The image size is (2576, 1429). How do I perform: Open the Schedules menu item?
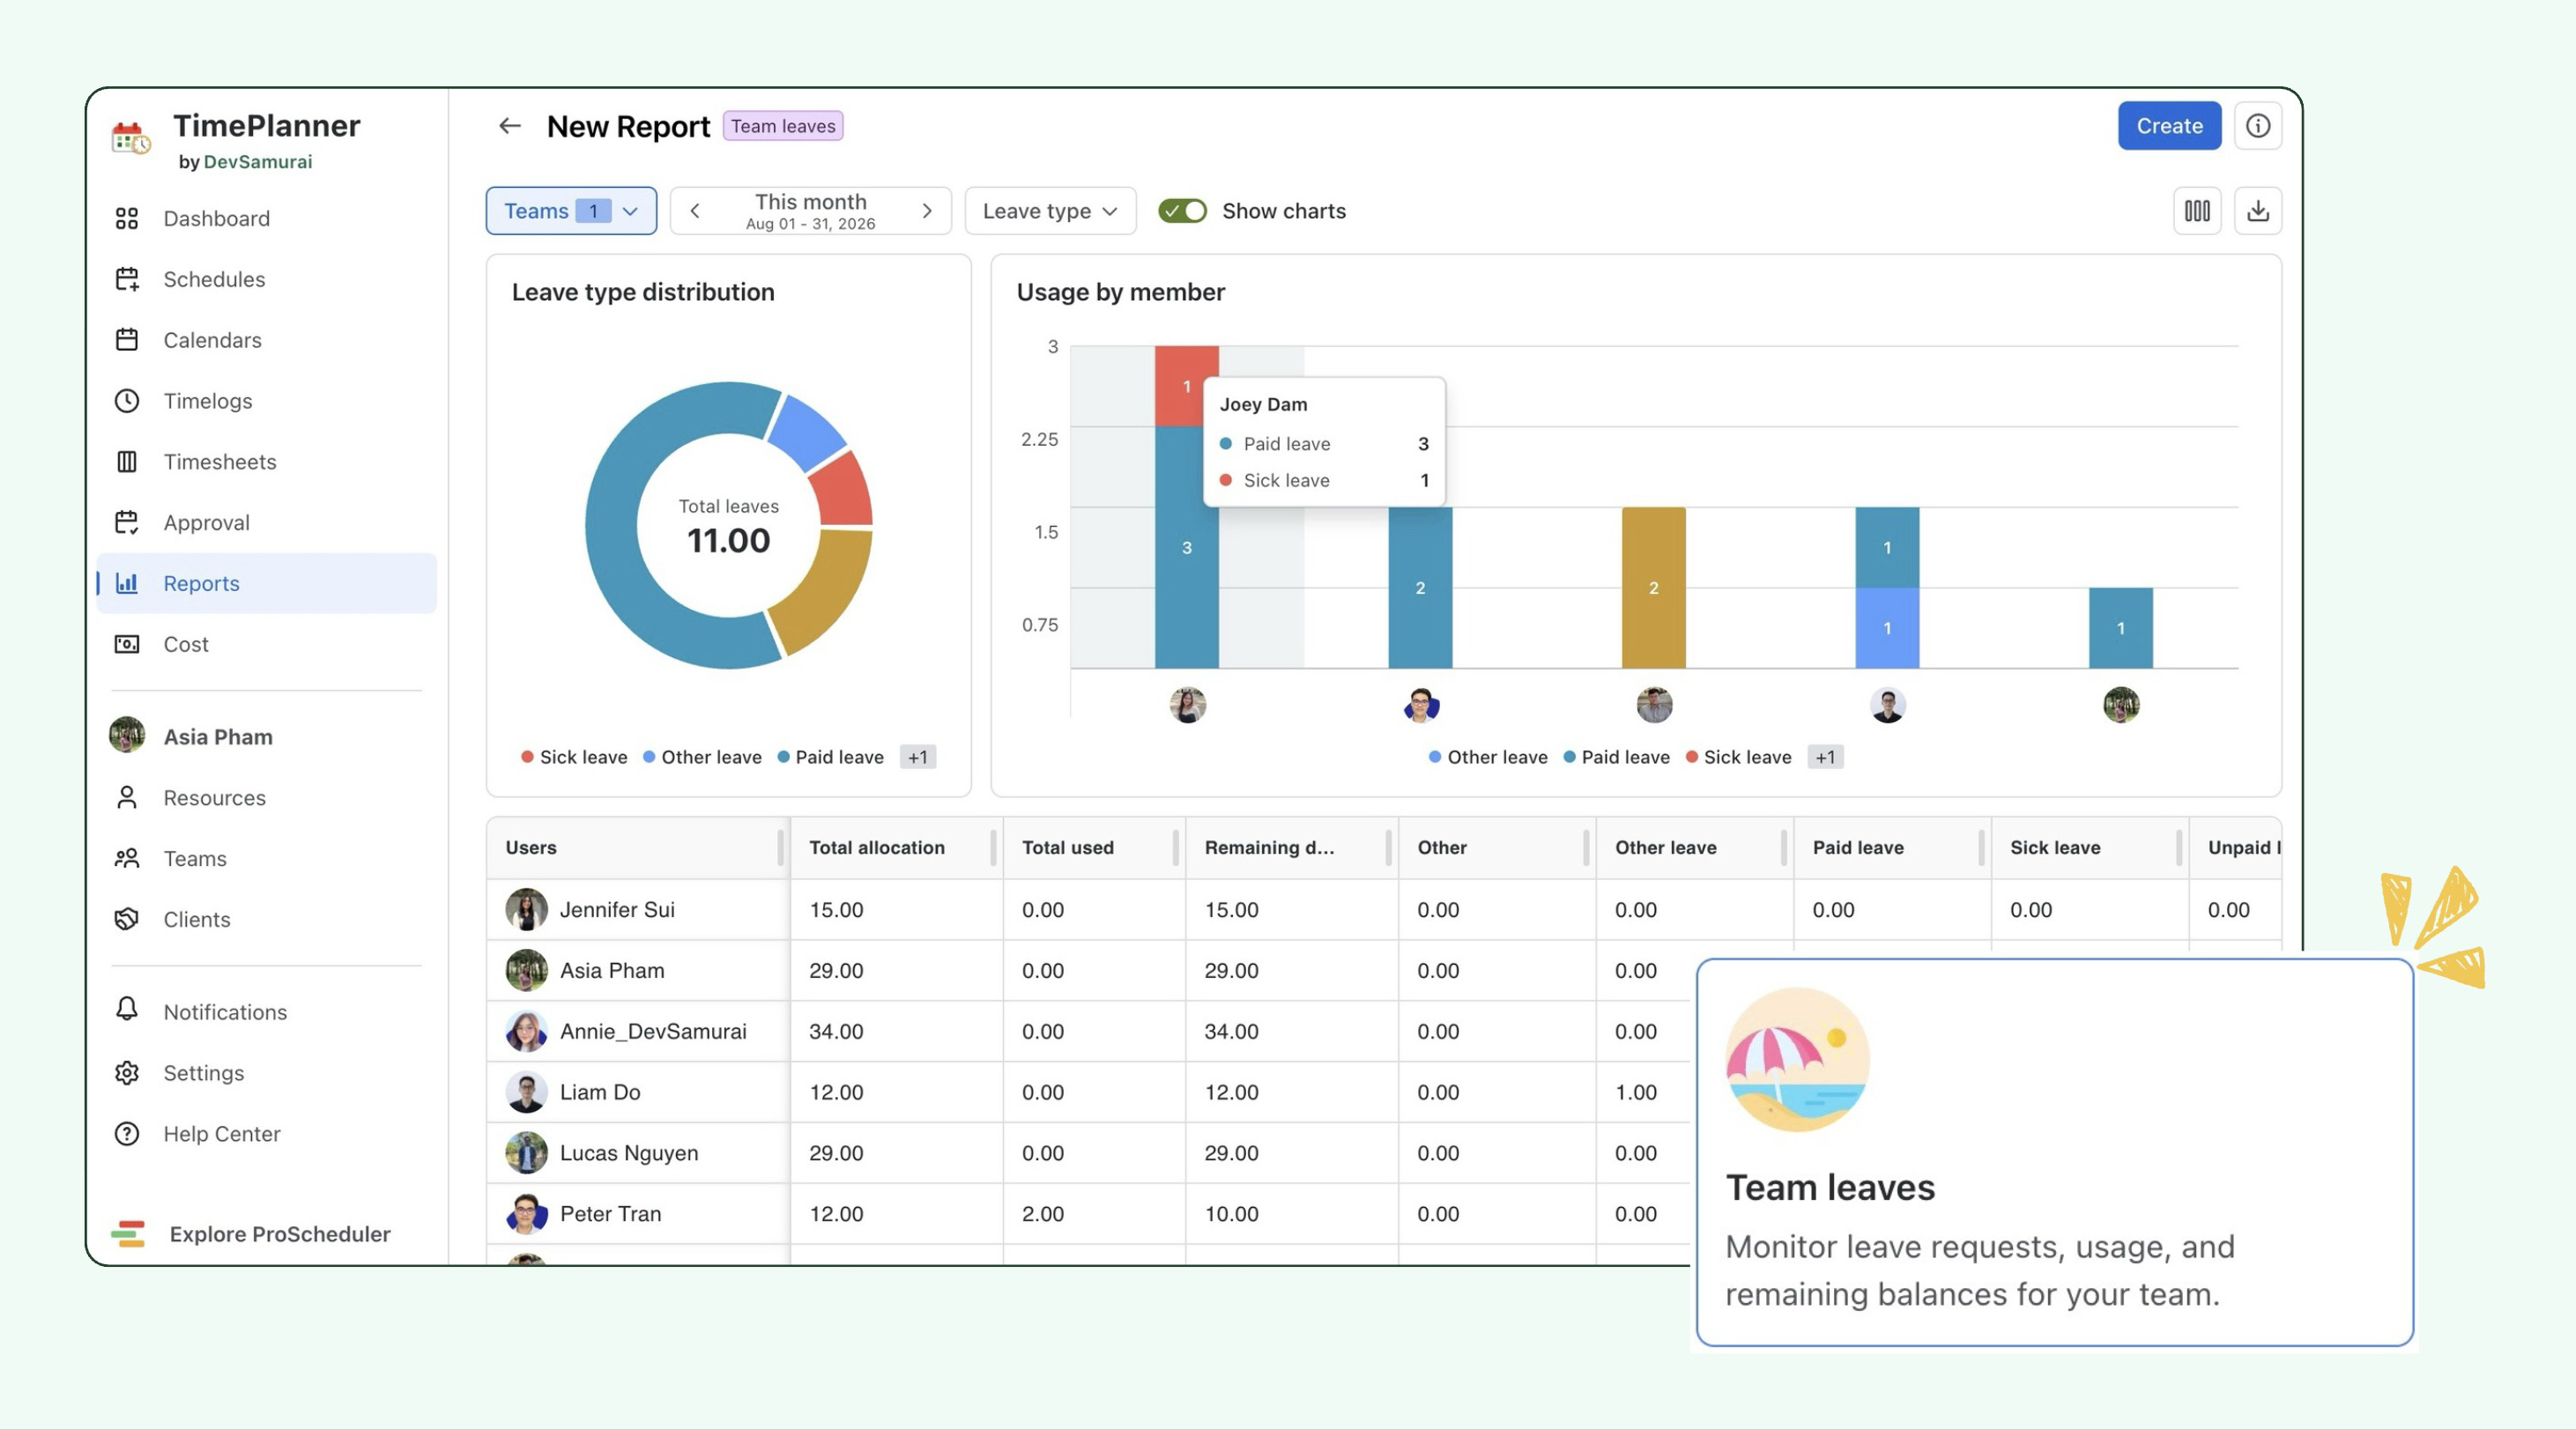[266, 279]
